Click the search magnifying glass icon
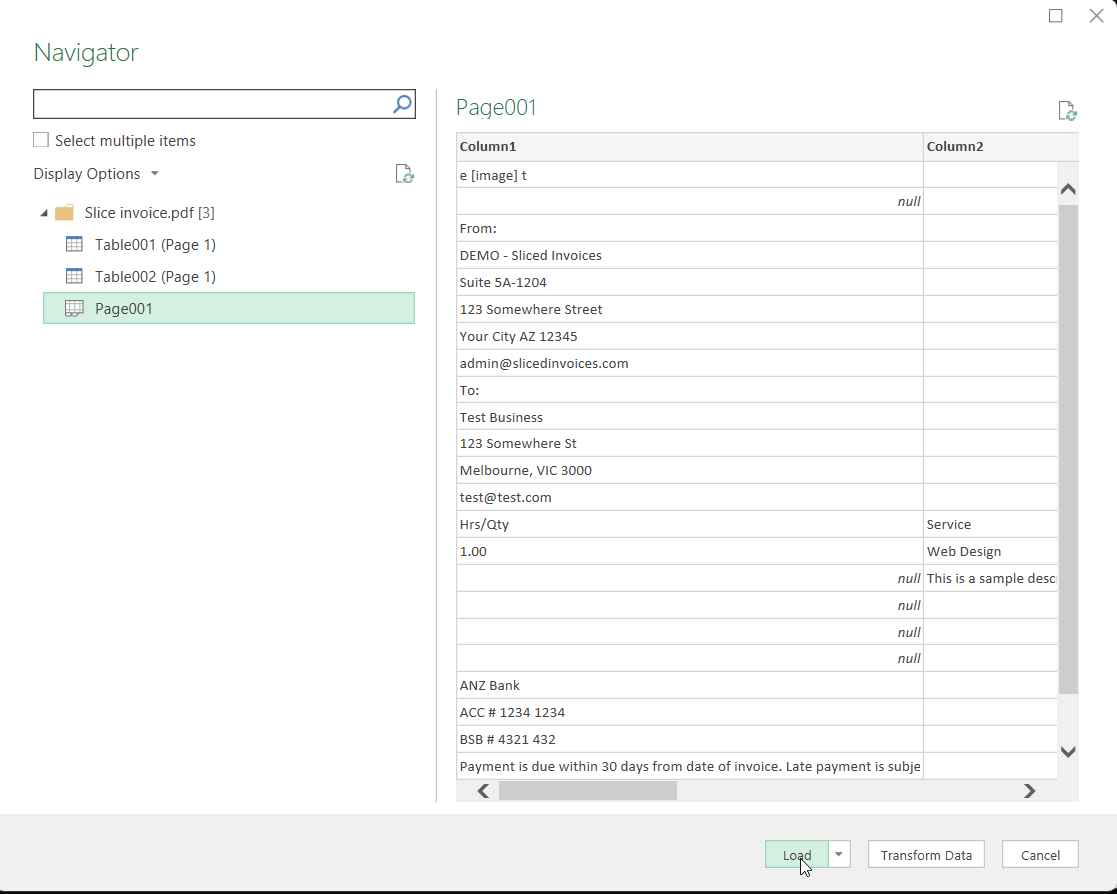This screenshot has height=894, width=1117. tap(402, 103)
